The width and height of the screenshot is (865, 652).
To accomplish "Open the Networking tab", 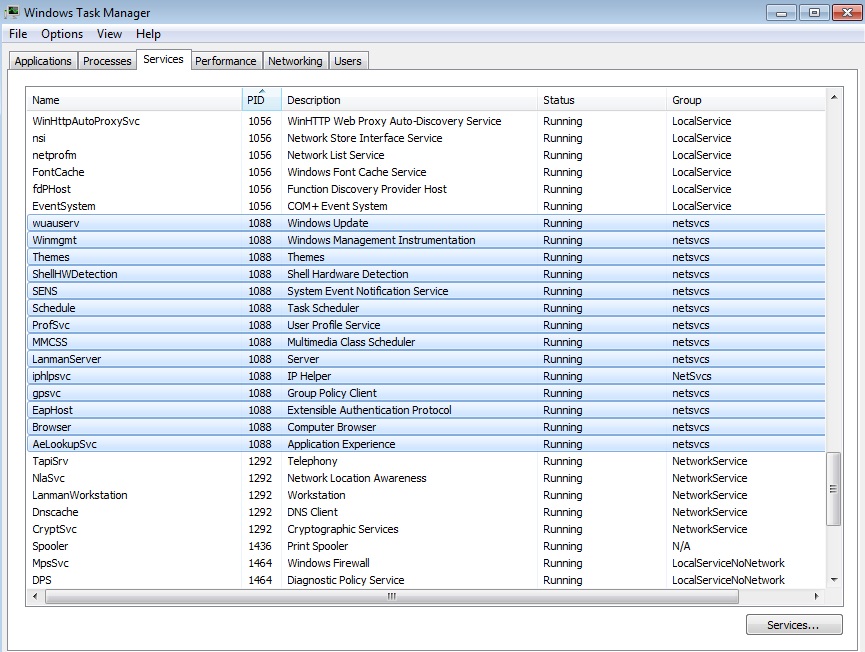I will 295,61.
